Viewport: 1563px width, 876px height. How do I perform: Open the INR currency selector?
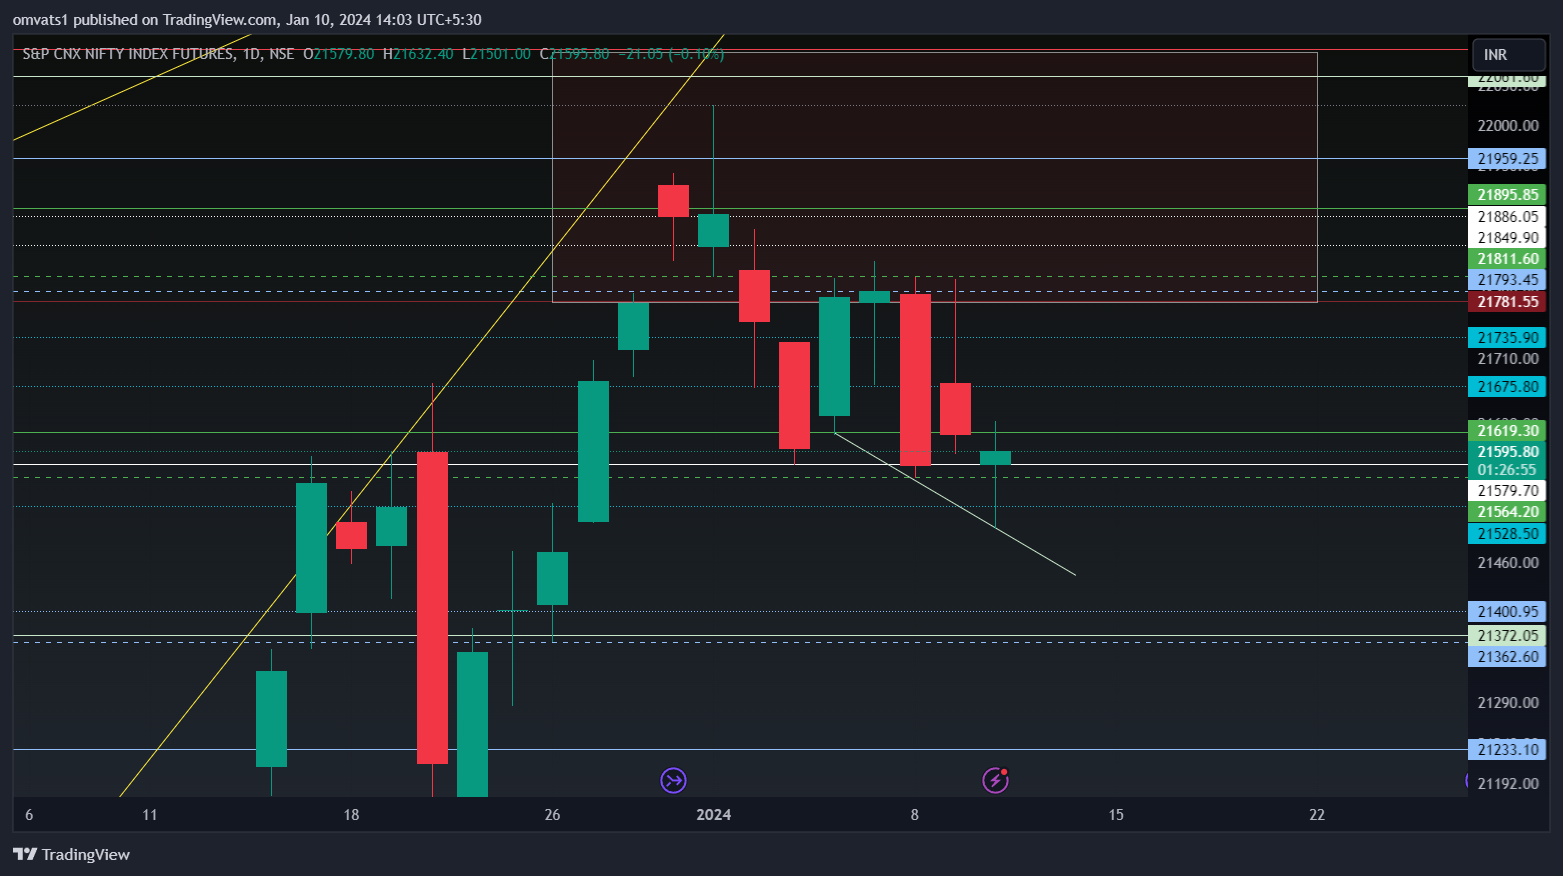[x=1508, y=55]
